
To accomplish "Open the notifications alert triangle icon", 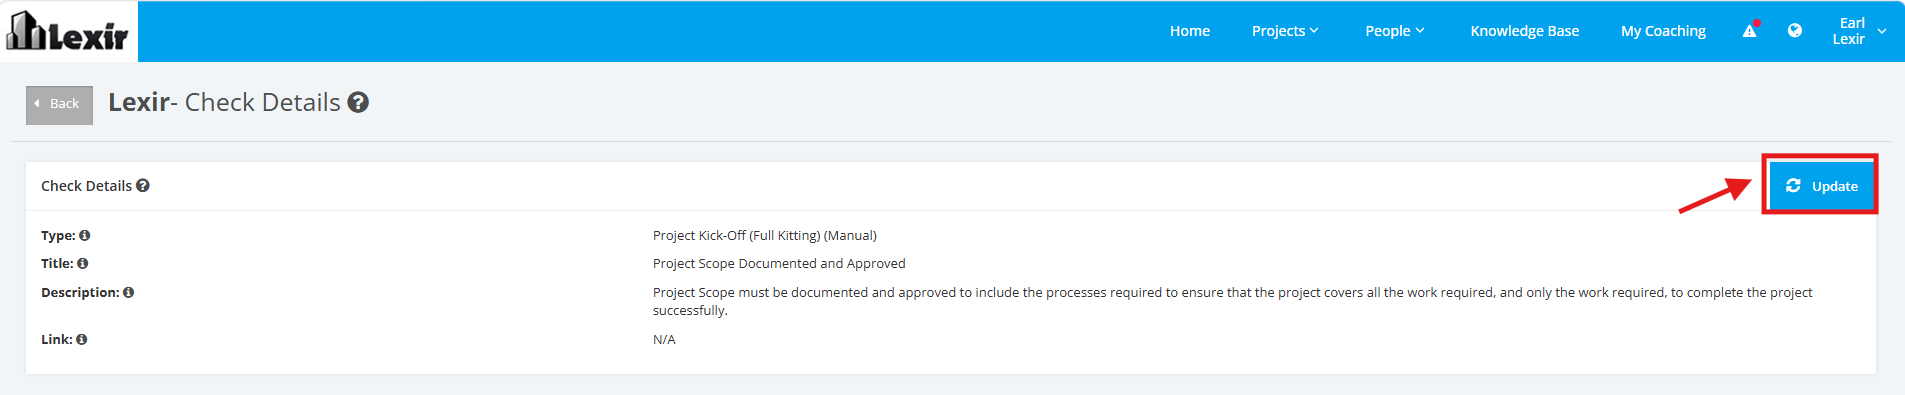I will [1750, 30].
